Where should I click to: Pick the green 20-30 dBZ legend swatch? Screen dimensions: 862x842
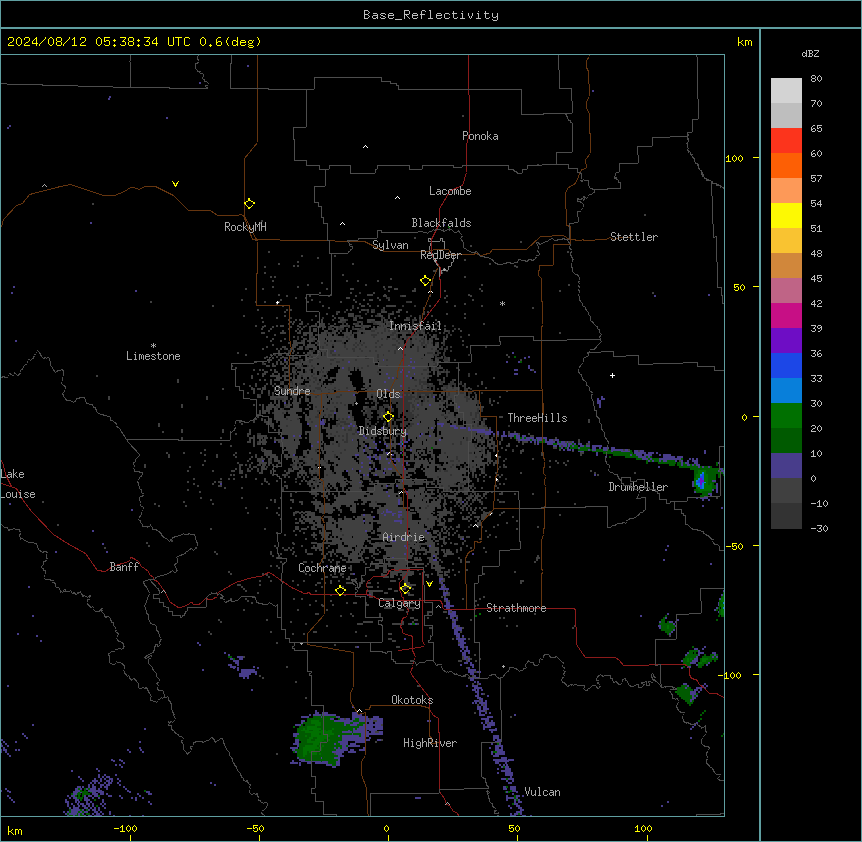[786, 416]
